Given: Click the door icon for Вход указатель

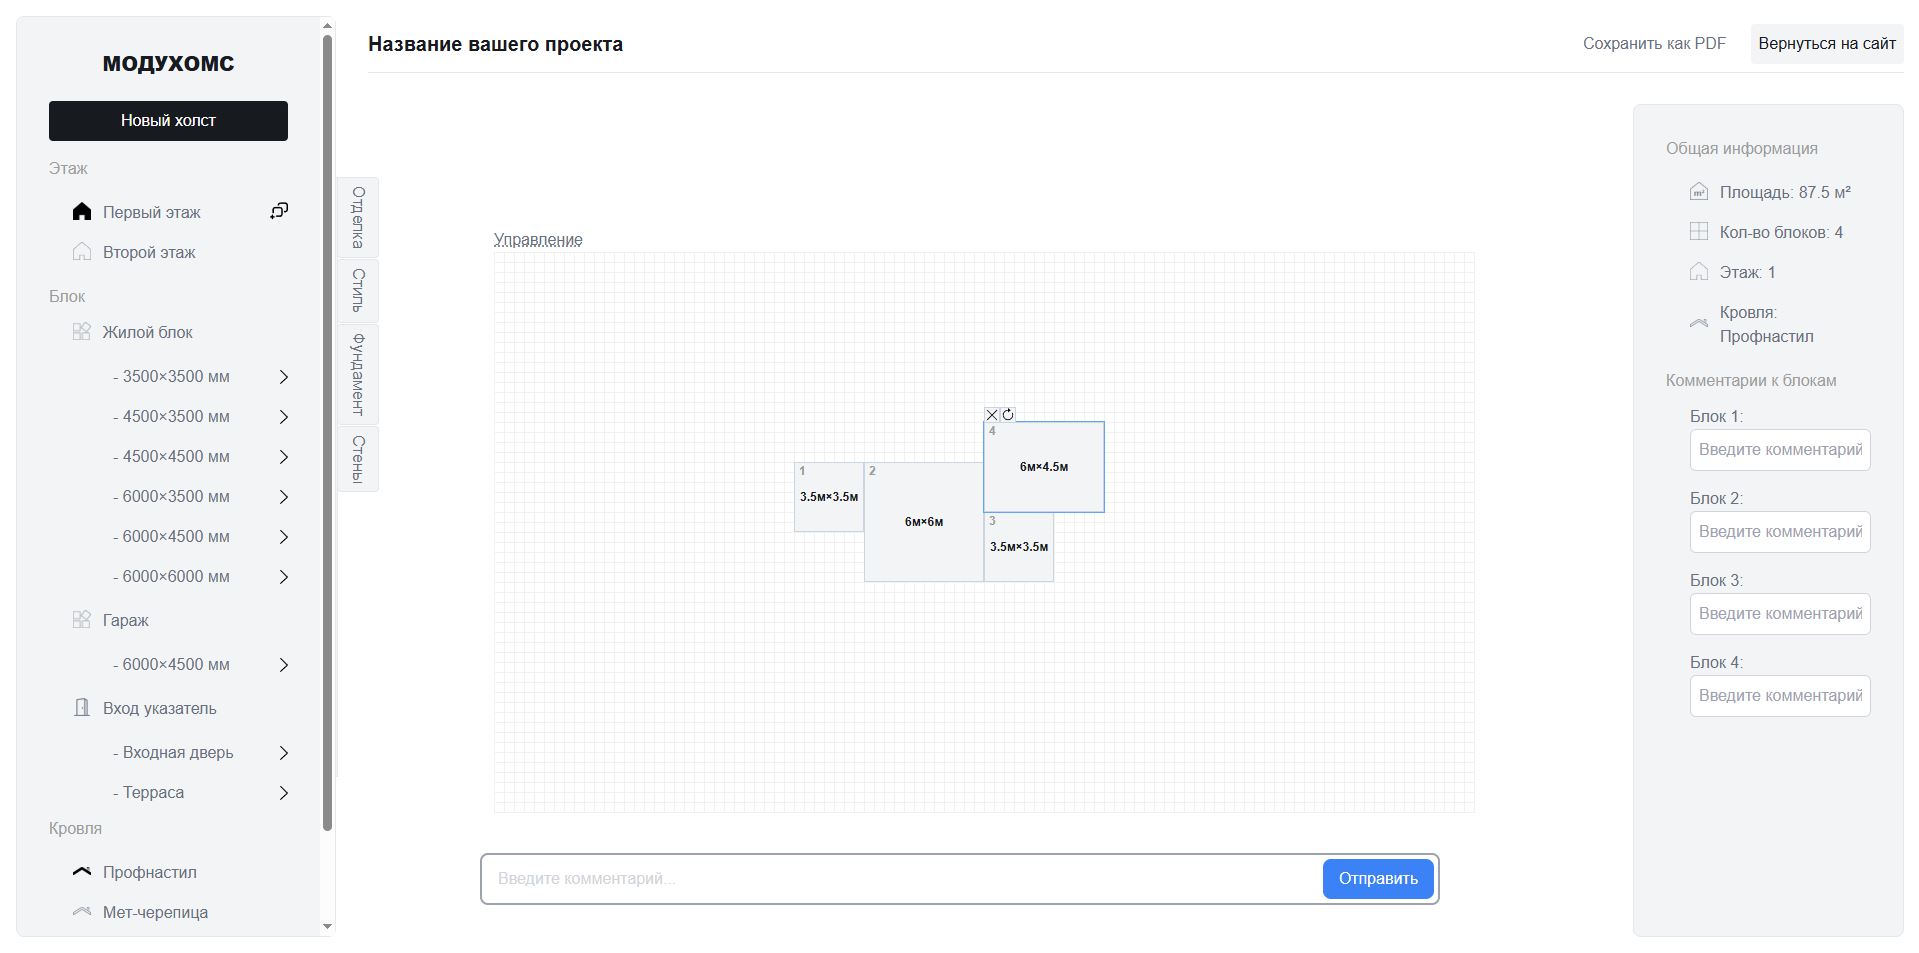Looking at the screenshot, I should pos(82,708).
